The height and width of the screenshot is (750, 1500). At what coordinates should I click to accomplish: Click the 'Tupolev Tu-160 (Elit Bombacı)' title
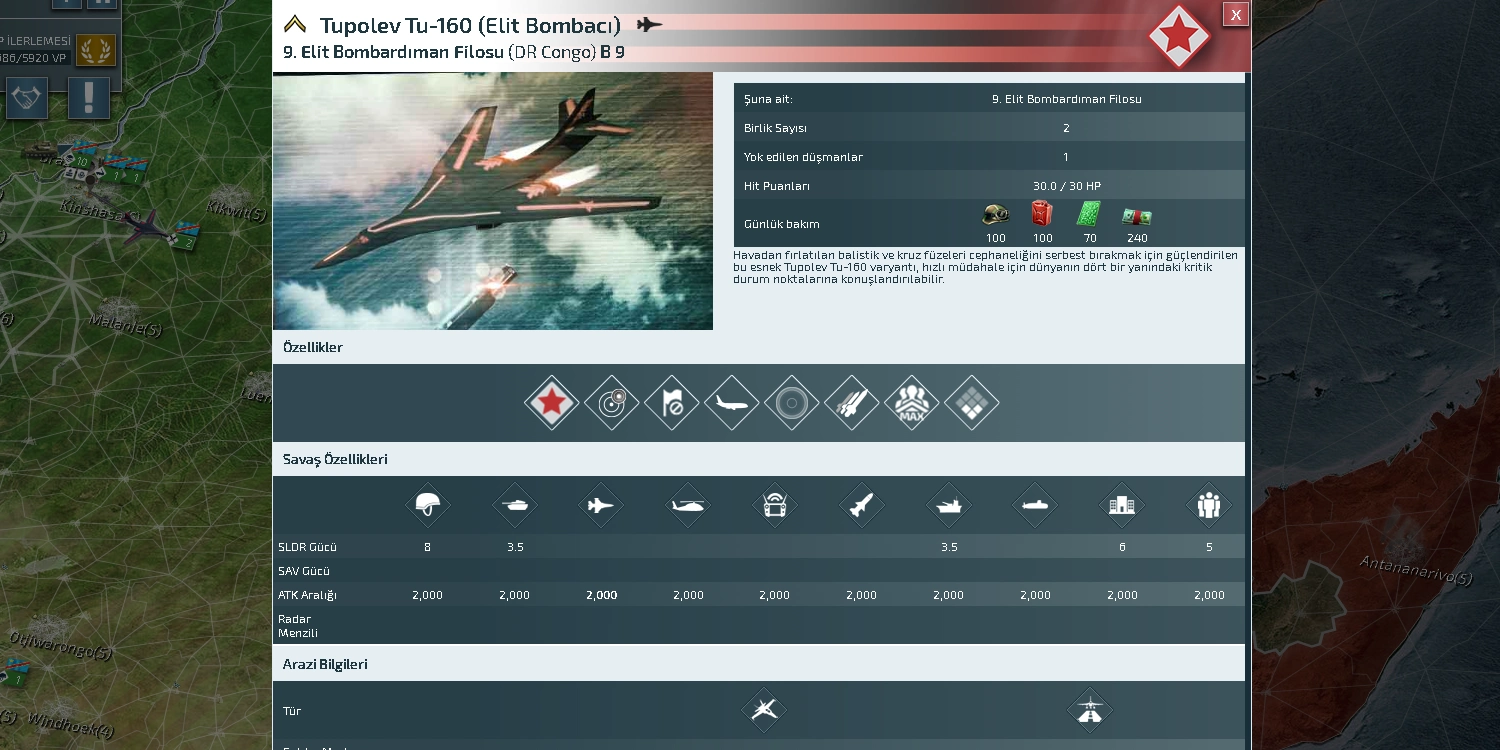pos(470,25)
